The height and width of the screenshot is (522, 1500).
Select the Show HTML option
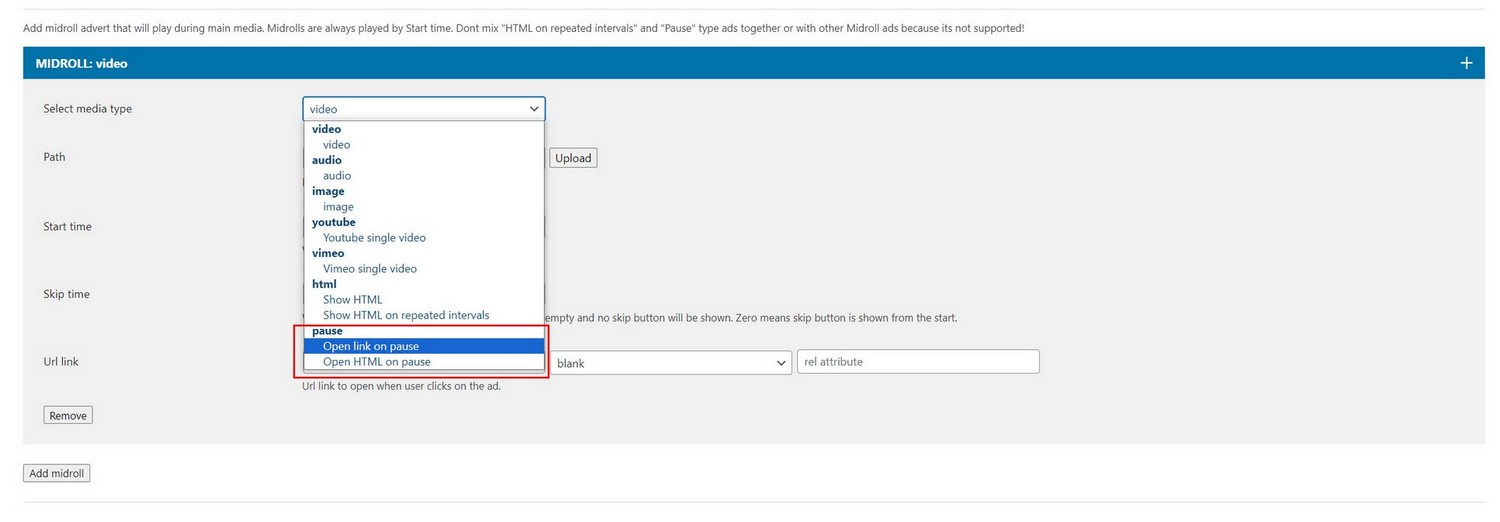352,300
